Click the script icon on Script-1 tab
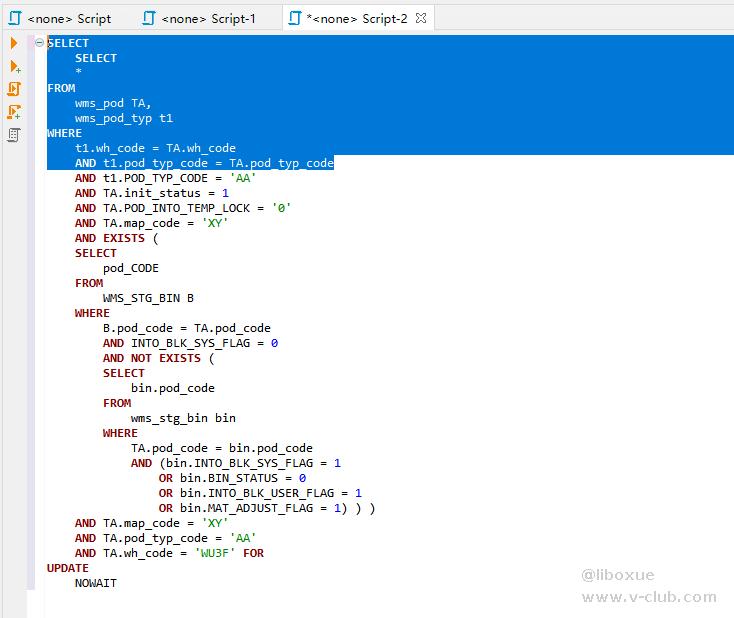 click(150, 18)
